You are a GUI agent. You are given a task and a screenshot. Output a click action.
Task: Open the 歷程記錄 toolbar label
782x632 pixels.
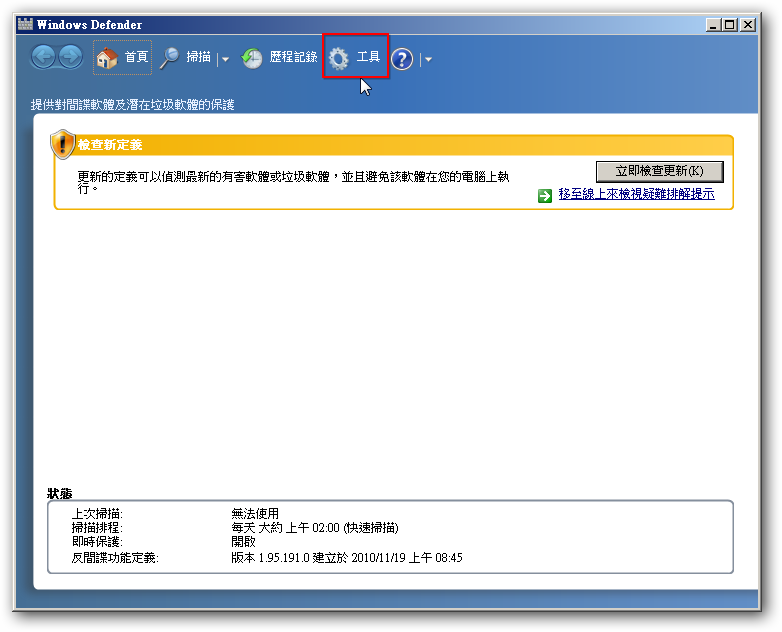click(x=293, y=58)
